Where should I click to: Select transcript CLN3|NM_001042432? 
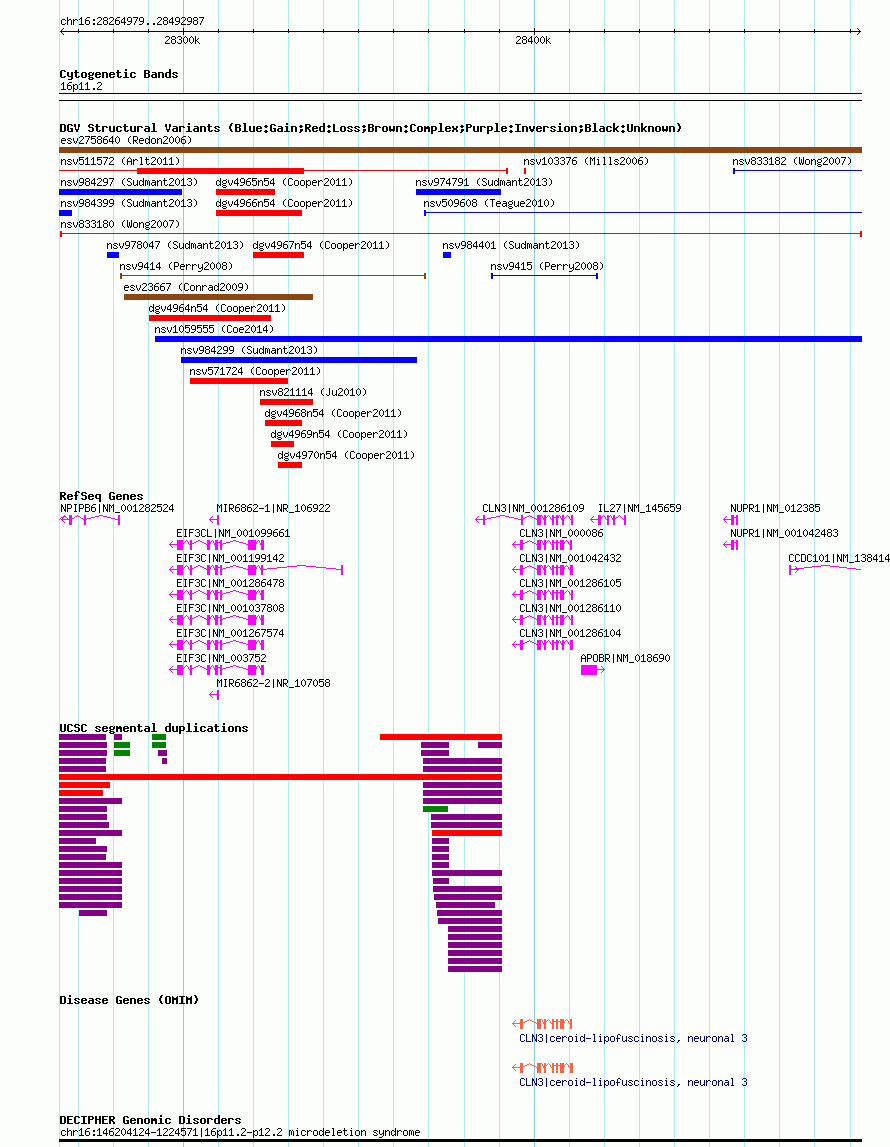point(570,559)
